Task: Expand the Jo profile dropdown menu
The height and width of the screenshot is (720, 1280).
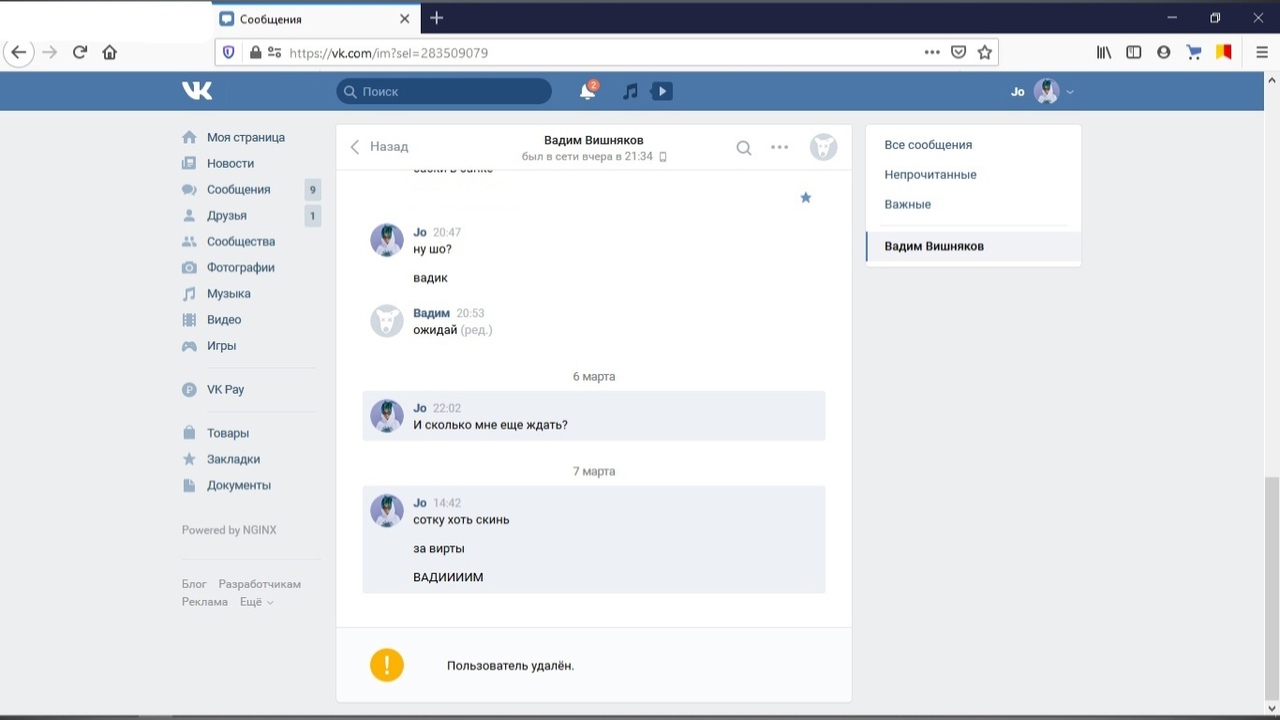Action: [1044, 91]
